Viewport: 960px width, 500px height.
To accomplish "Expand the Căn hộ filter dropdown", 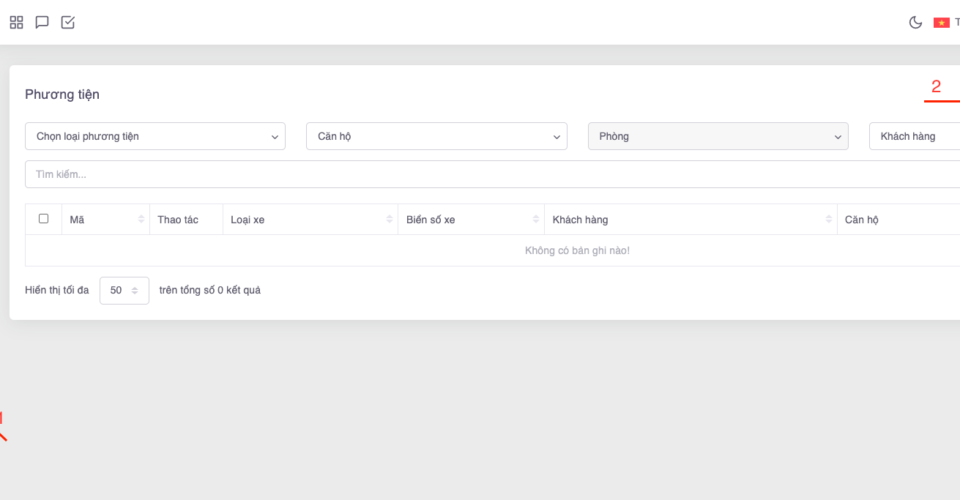I will pyautogui.click(x=436, y=136).
